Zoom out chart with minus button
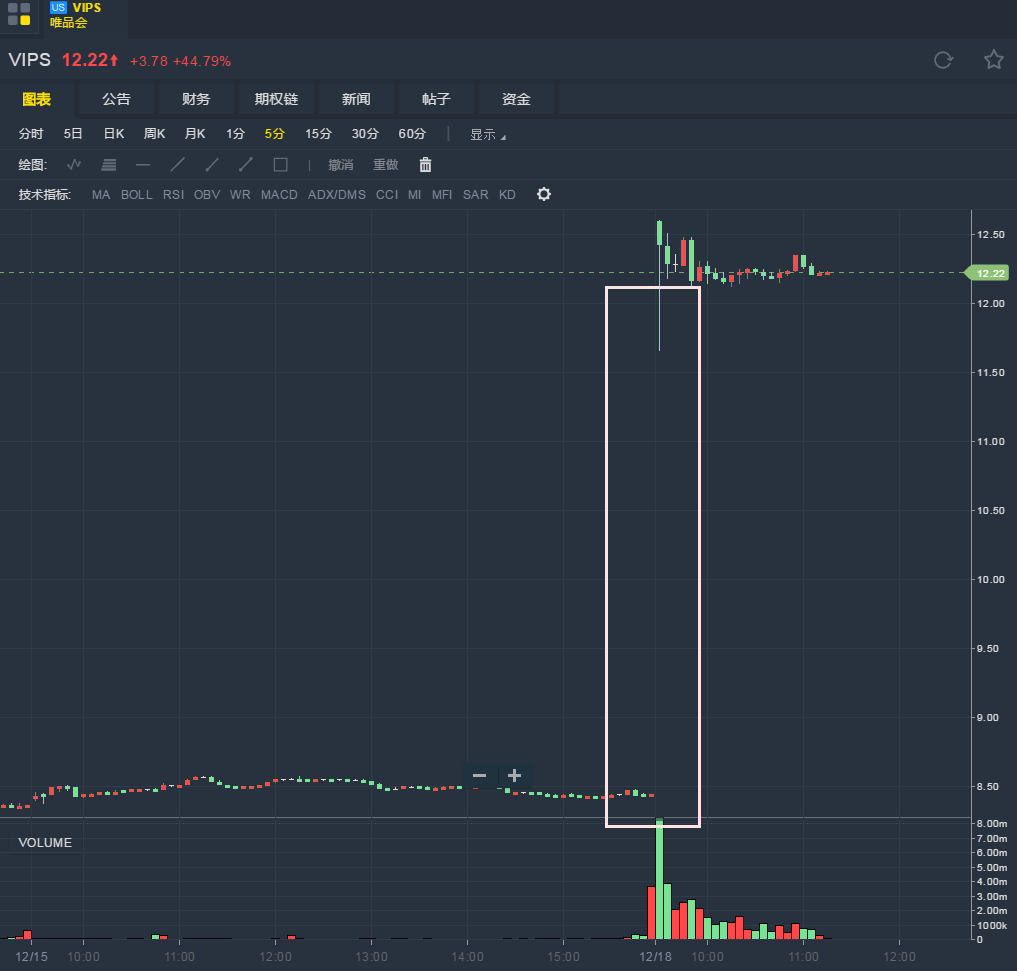Viewport: 1017px width, 971px height. 479,776
